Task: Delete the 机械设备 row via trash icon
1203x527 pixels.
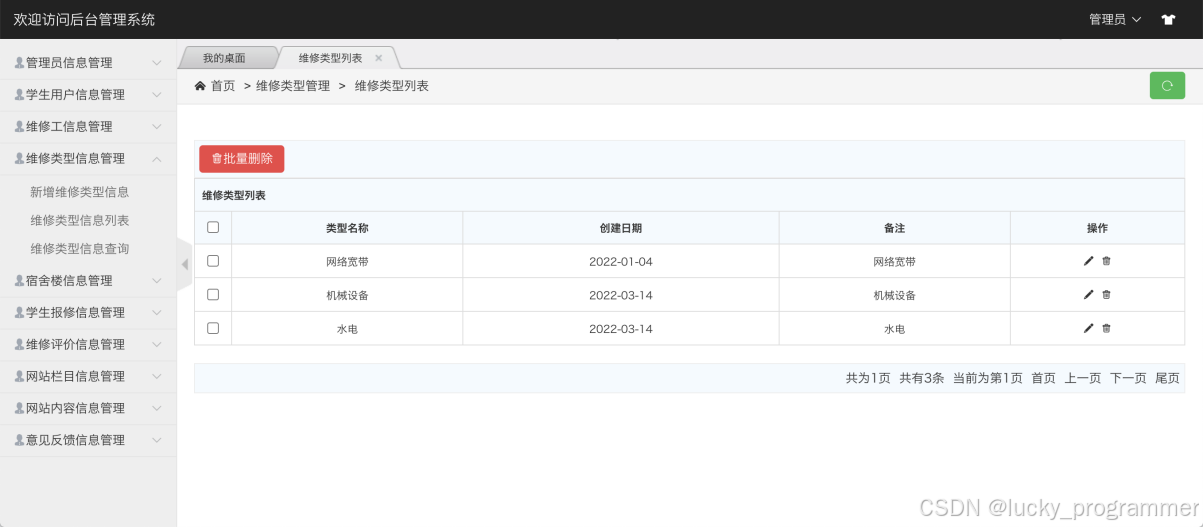Action: point(1106,295)
